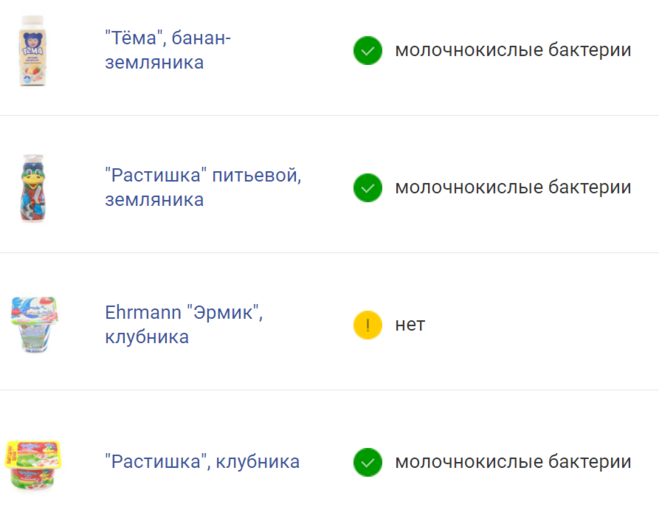Click "молочнокислые бактерии" next to Растишка питьевой
This screenshot has width=659, height=507.
click(x=513, y=187)
